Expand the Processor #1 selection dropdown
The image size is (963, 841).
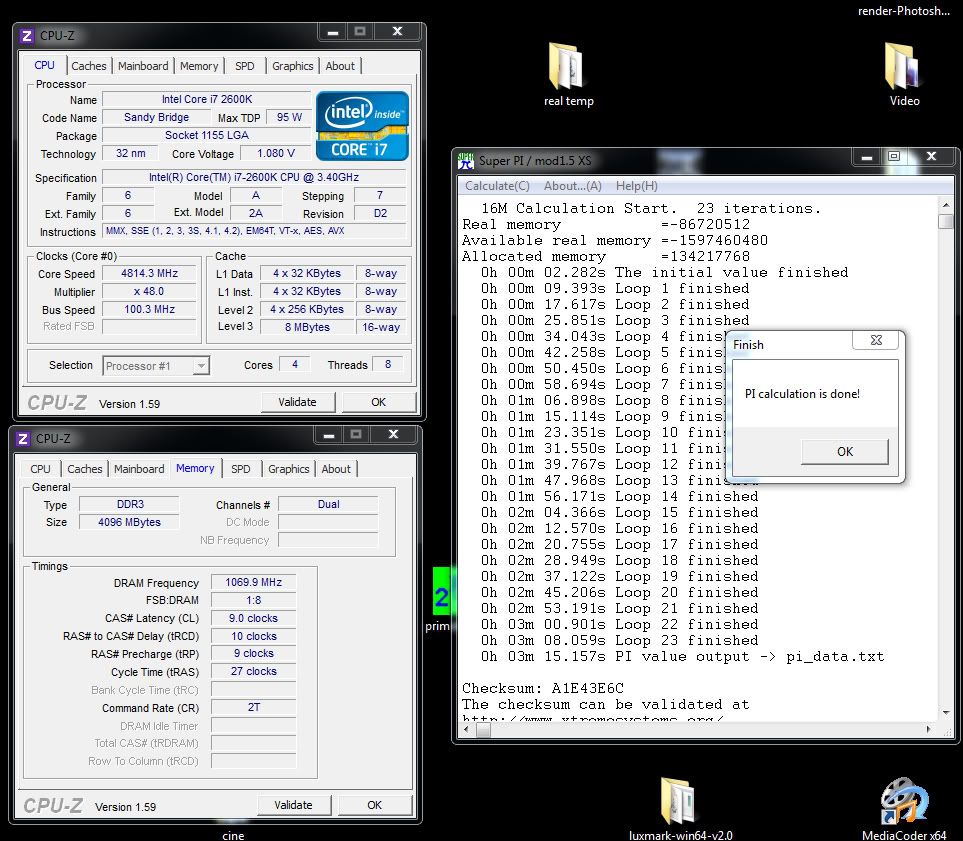pyautogui.click(x=201, y=366)
